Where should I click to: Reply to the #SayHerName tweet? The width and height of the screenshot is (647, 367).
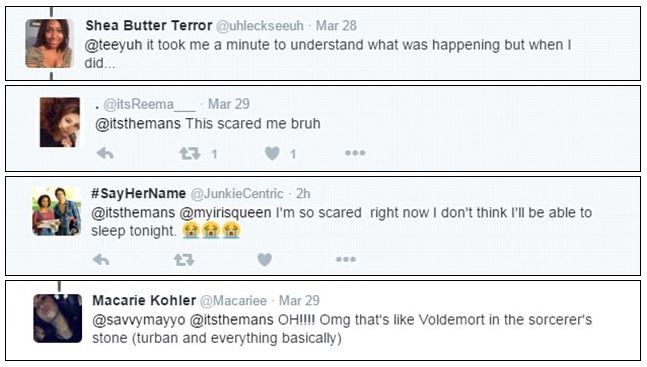coord(101,260)
